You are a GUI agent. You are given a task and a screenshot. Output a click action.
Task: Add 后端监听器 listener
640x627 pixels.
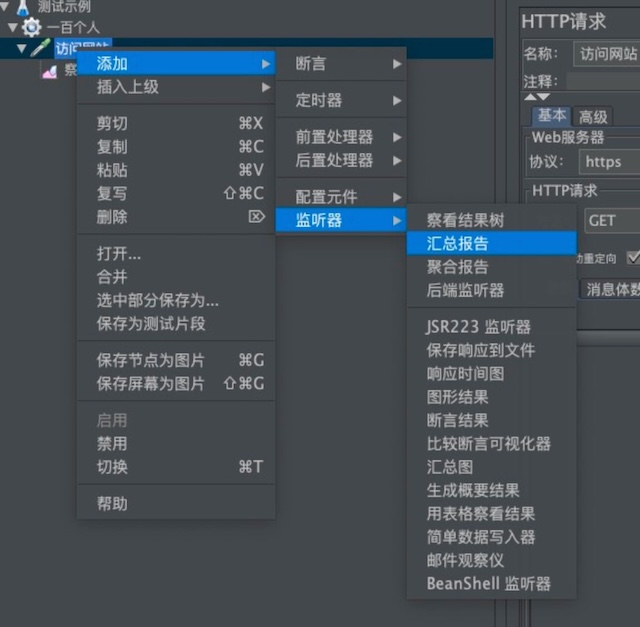click(492, 290)
